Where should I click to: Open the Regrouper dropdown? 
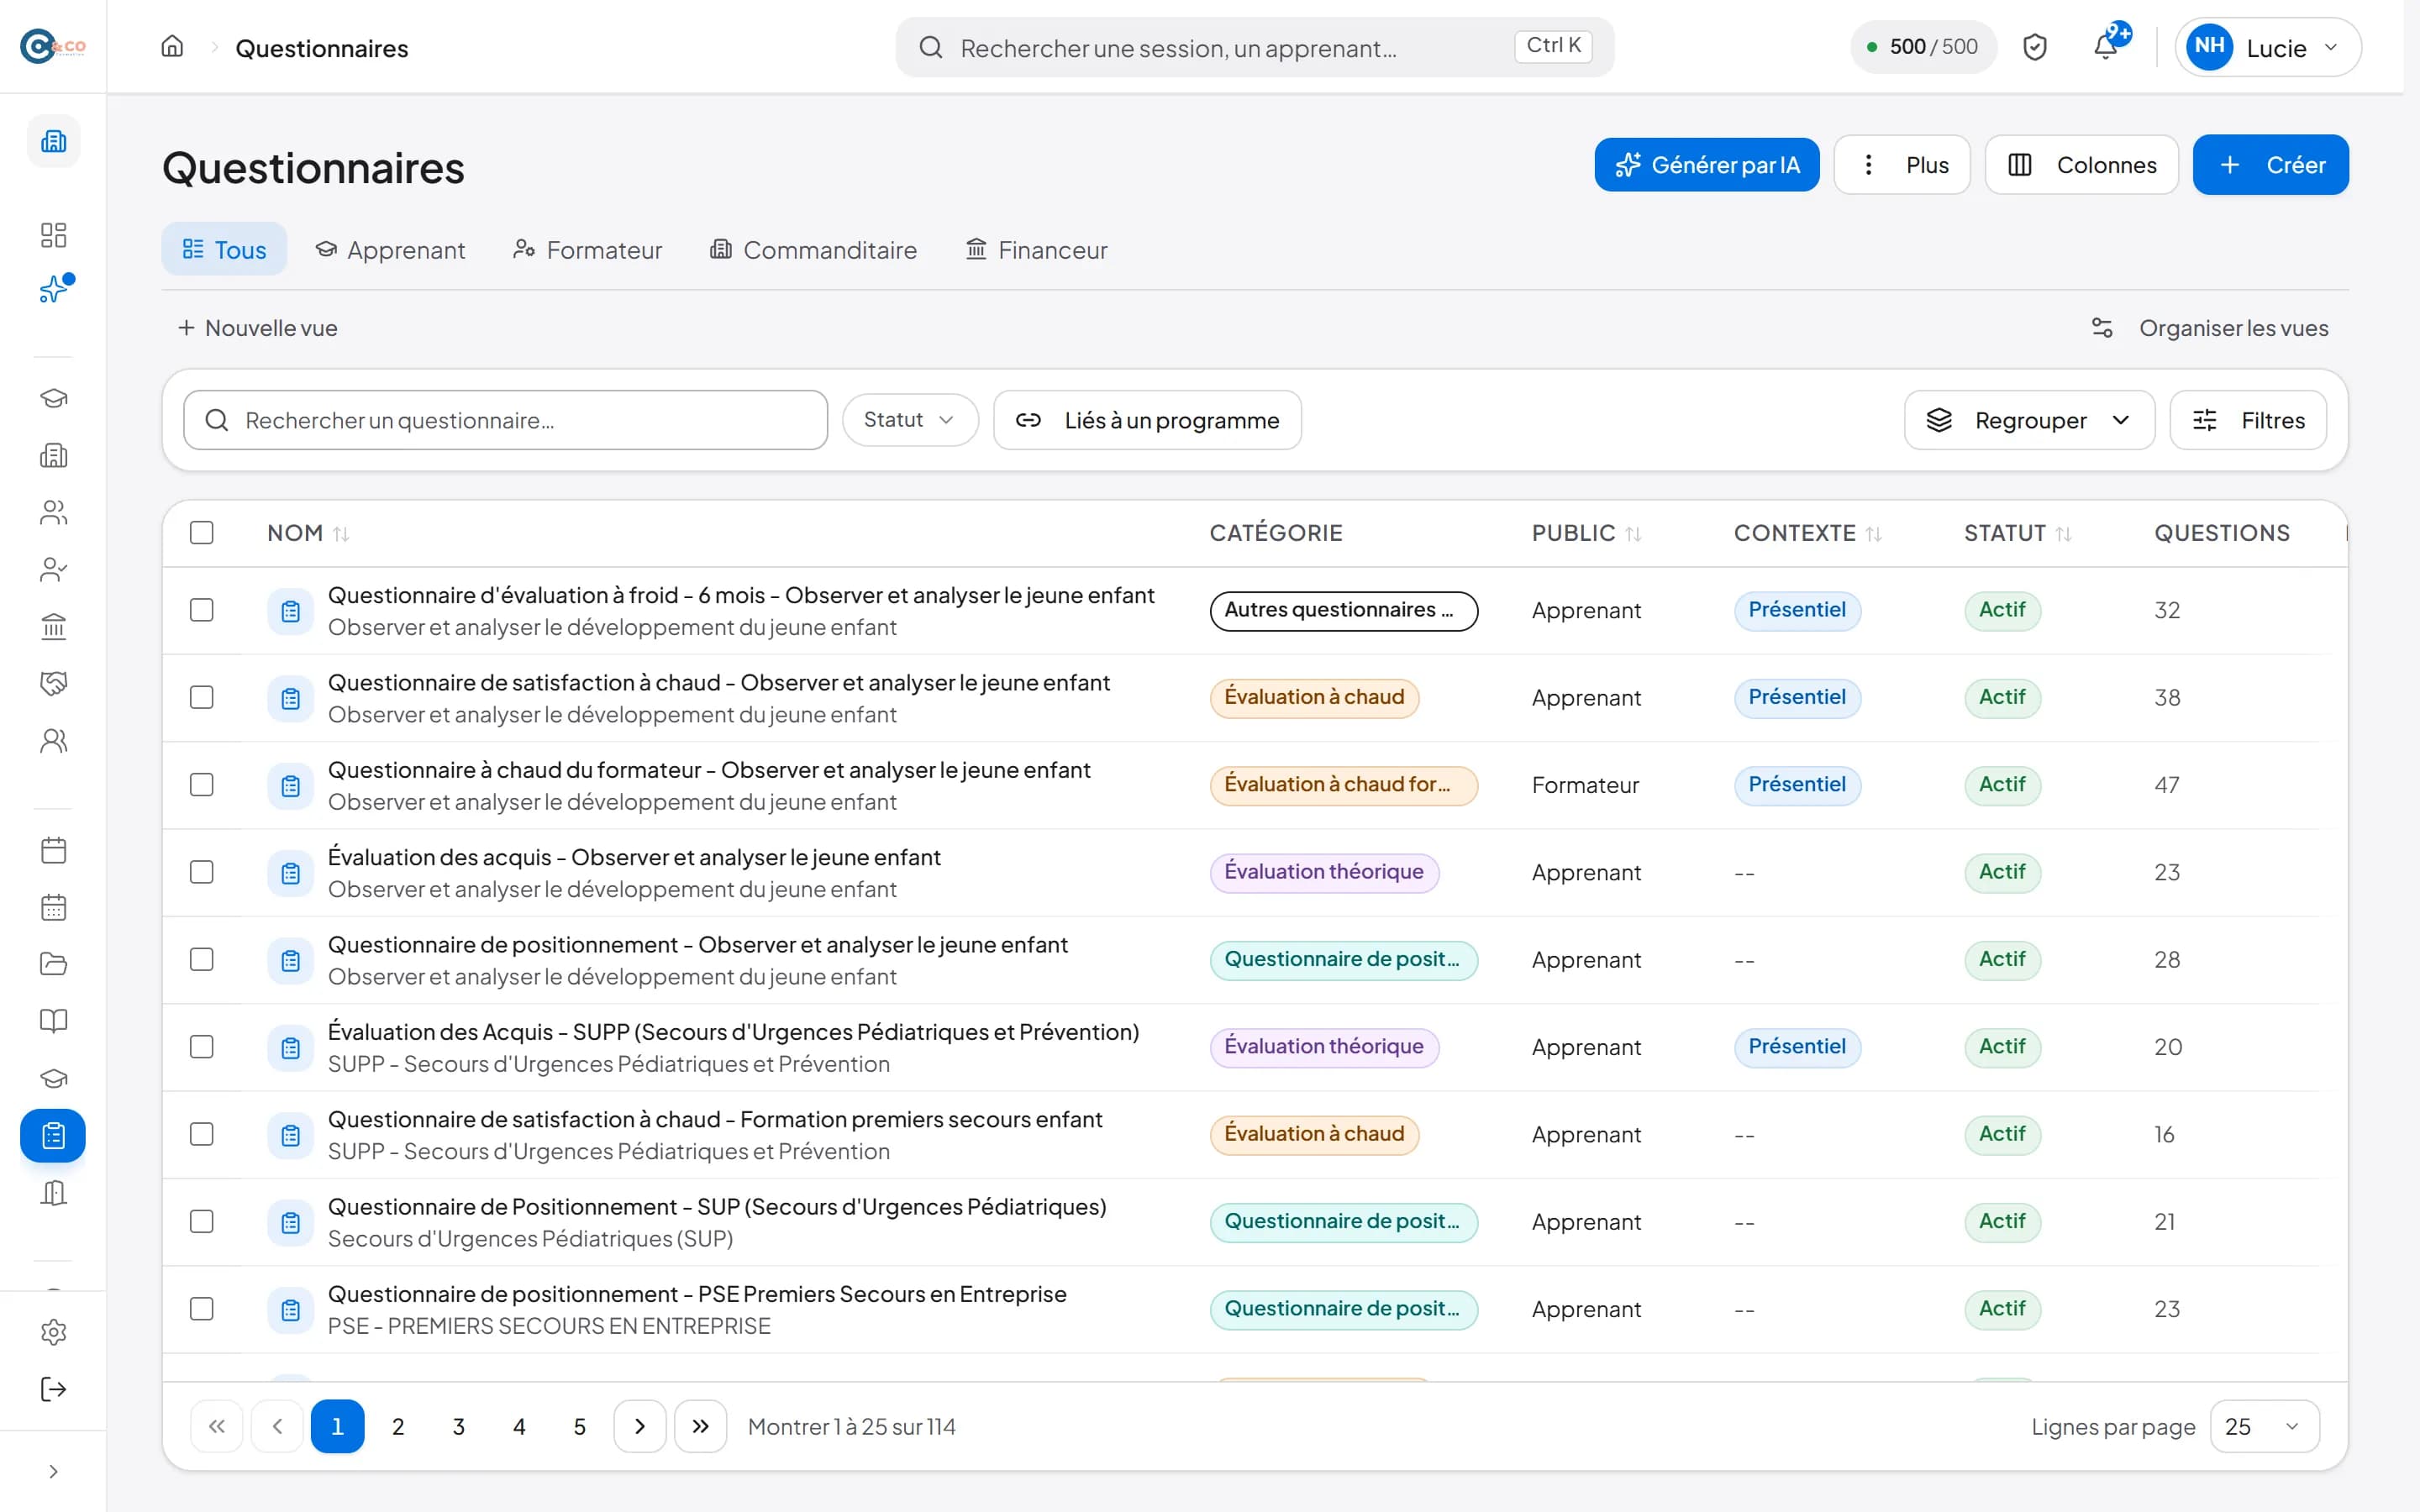[x=2029, y=420]
